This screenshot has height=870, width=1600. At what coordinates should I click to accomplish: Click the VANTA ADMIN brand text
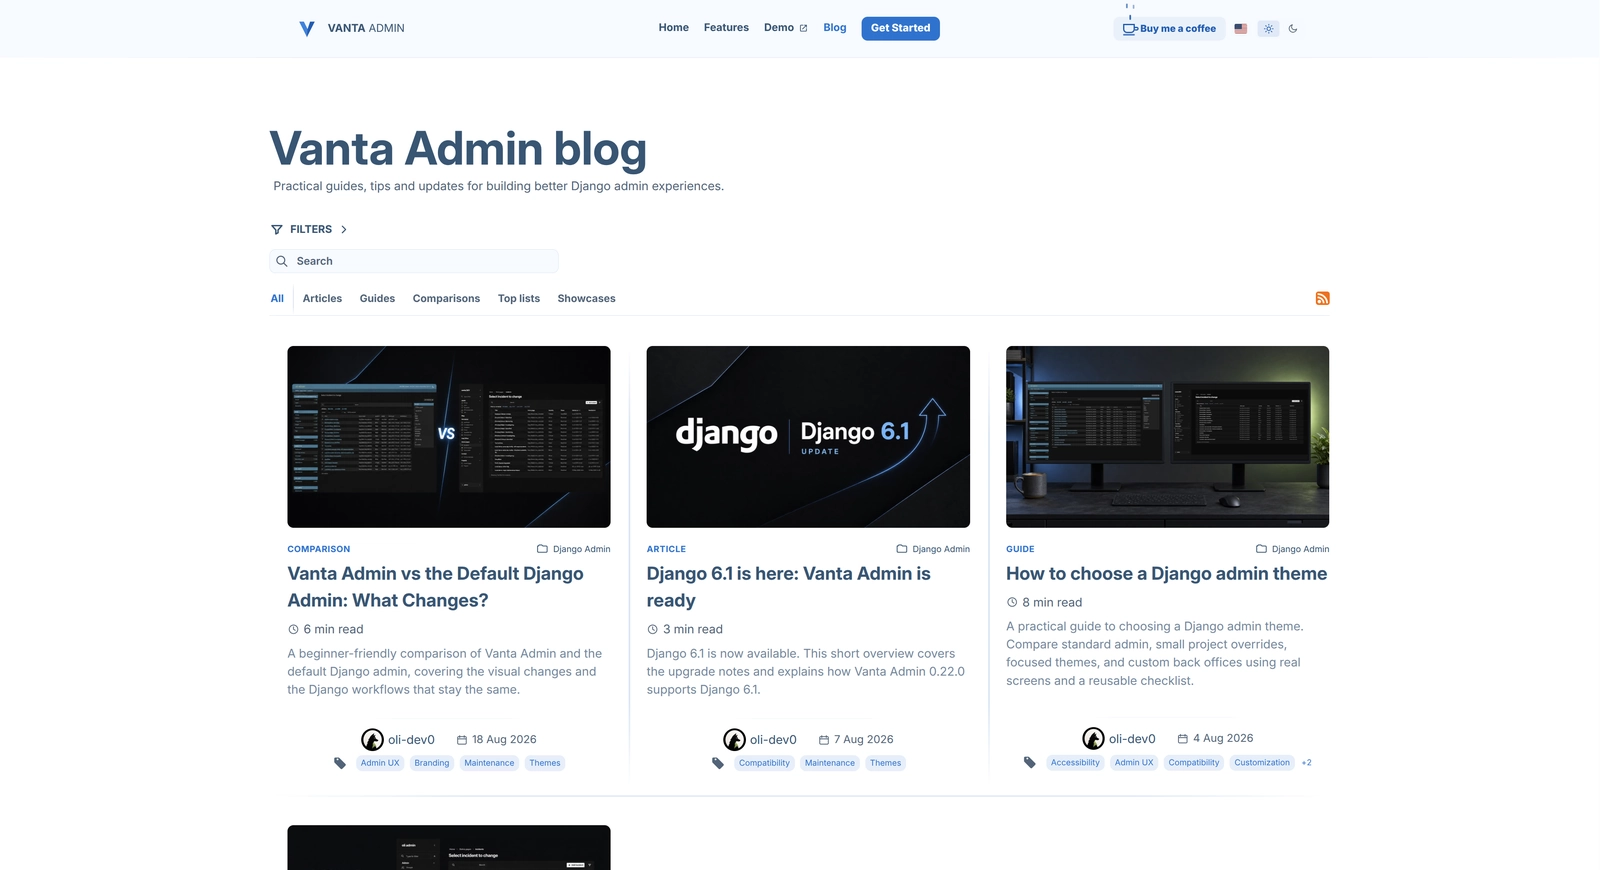pos(366,28)
